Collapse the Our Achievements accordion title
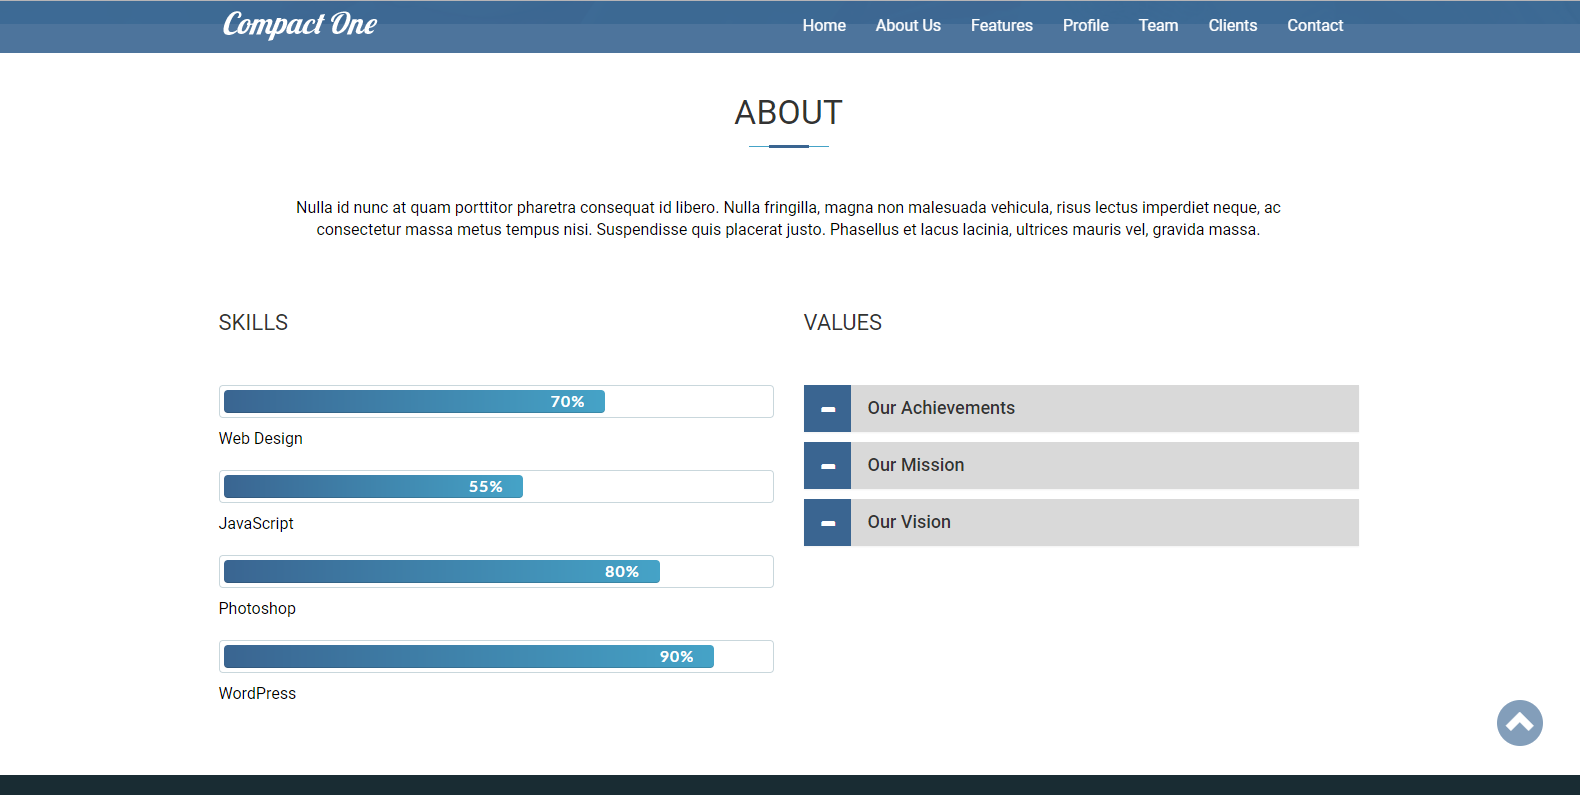The height and width of the screenshot is (795, 1580). tap(940, 408)
